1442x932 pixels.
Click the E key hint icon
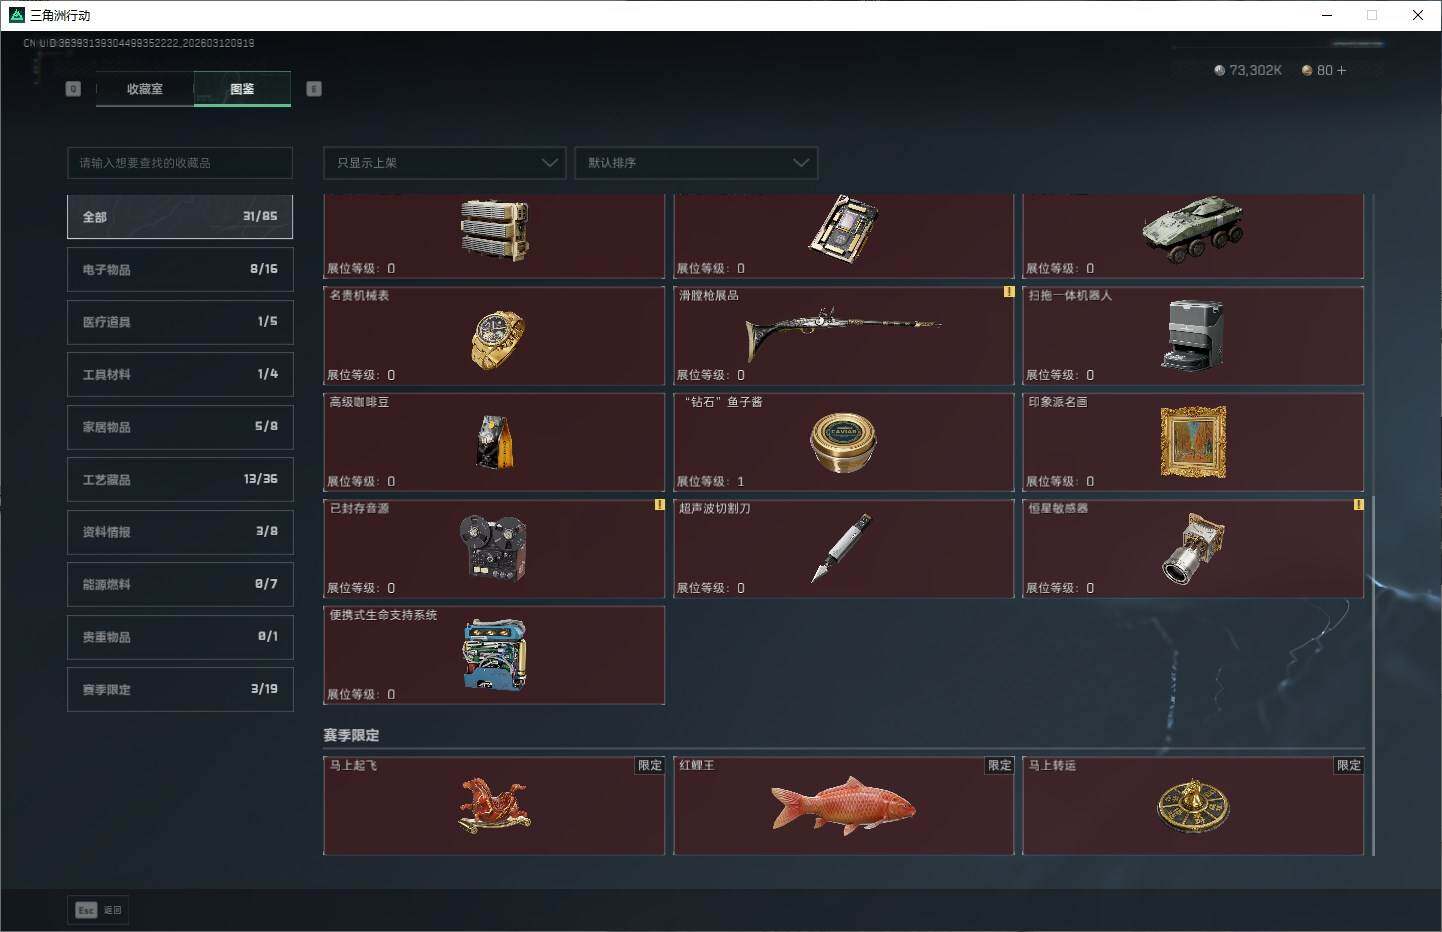[314, 89]
